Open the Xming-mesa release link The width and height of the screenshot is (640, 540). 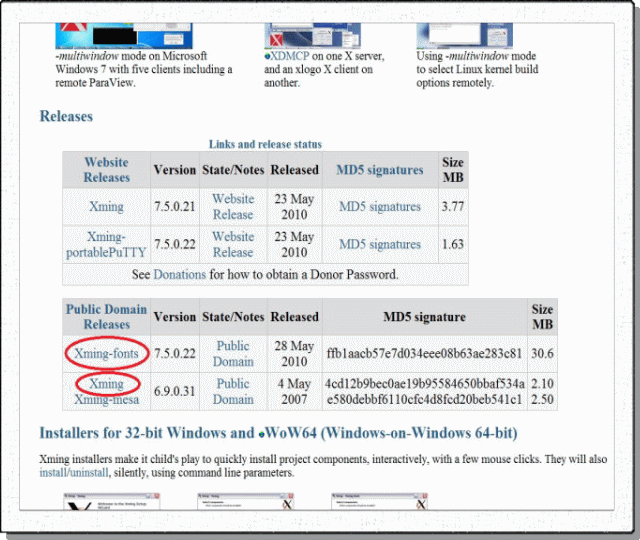click(106, 399)
